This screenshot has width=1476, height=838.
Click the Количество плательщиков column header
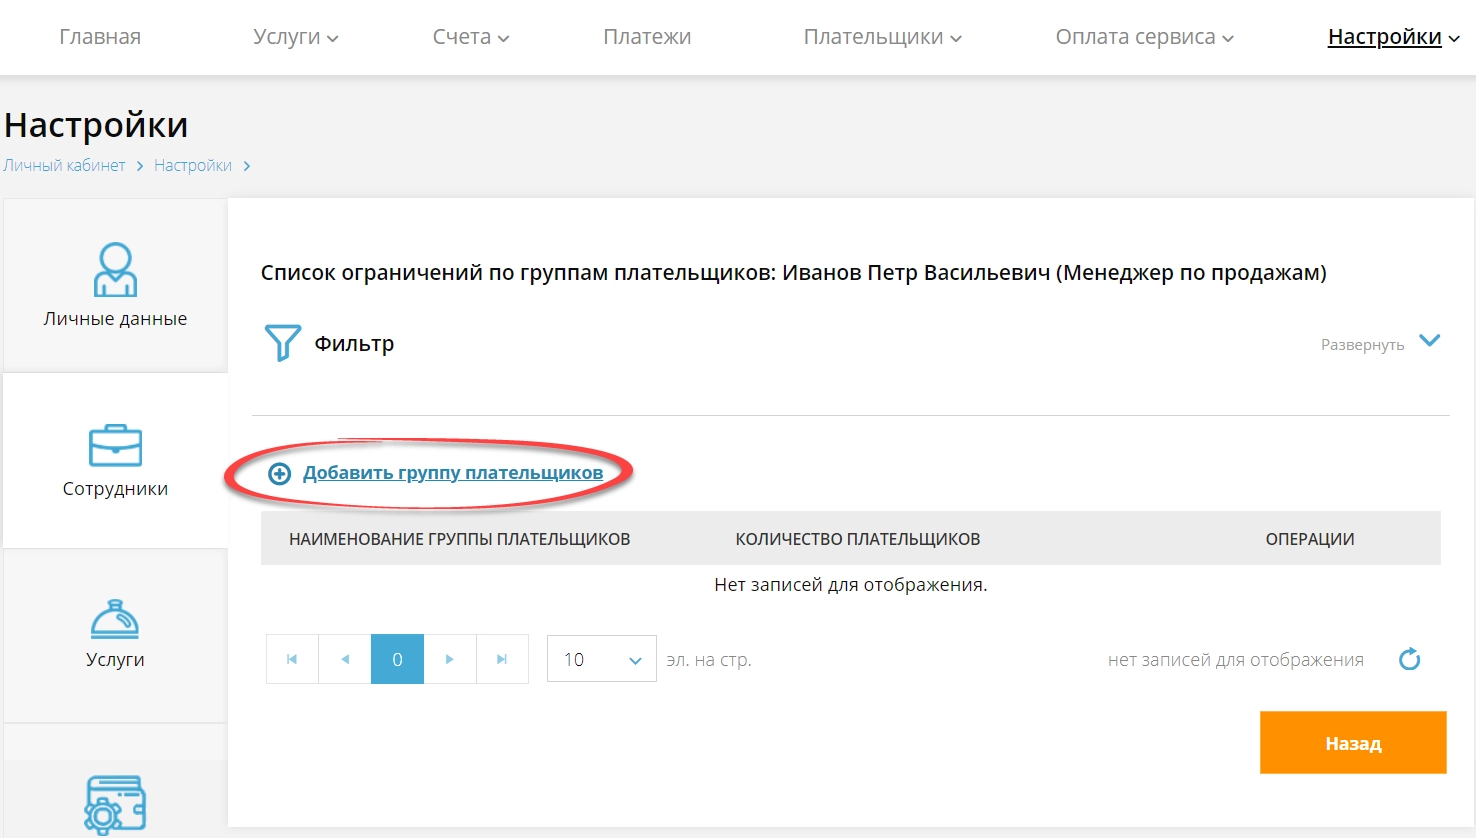click(x=858, y=539)
